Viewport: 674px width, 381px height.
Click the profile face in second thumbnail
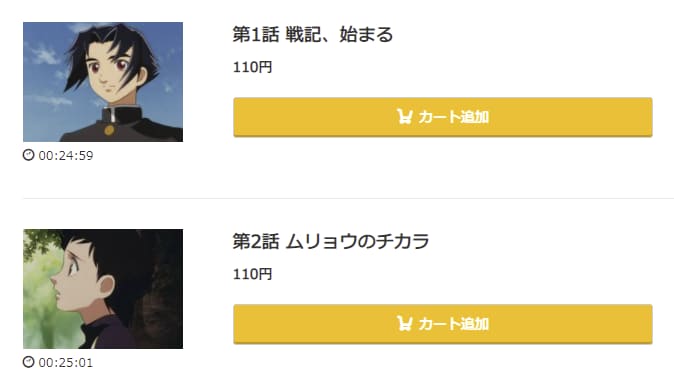(x=73, y=280)
